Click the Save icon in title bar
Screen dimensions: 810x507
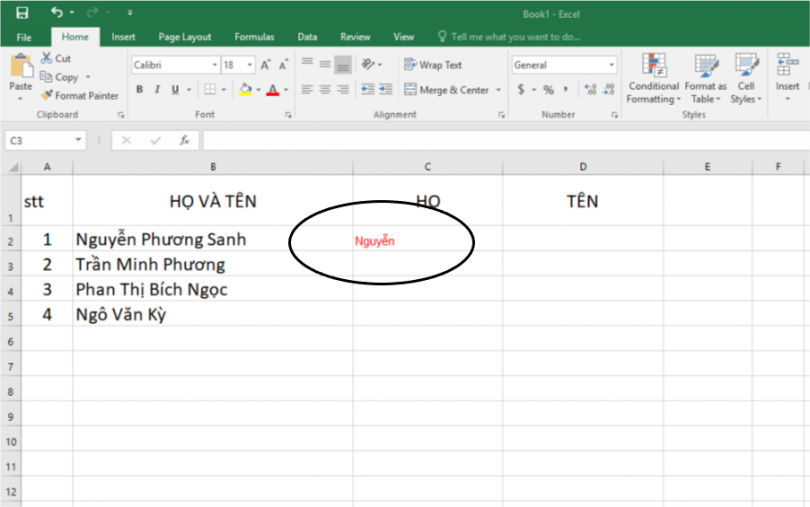click(x=22, y=13)
